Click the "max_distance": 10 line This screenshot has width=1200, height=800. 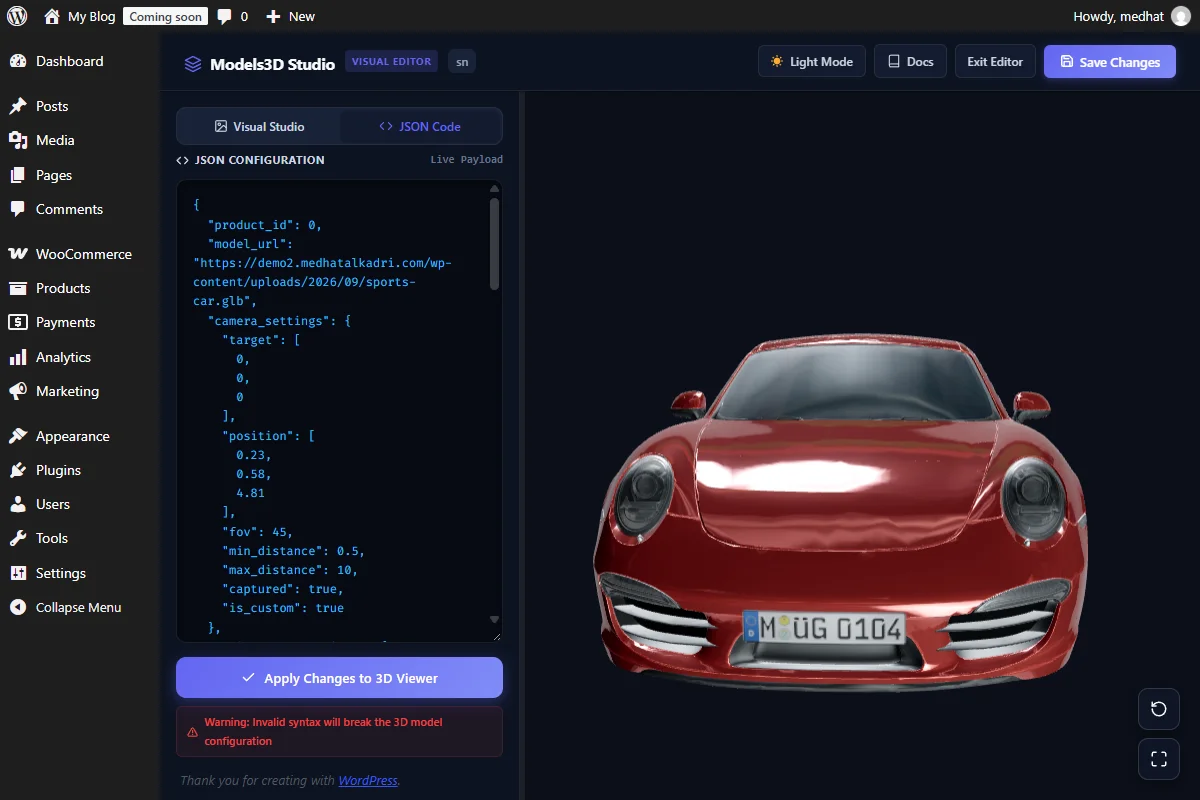(290, 570)
